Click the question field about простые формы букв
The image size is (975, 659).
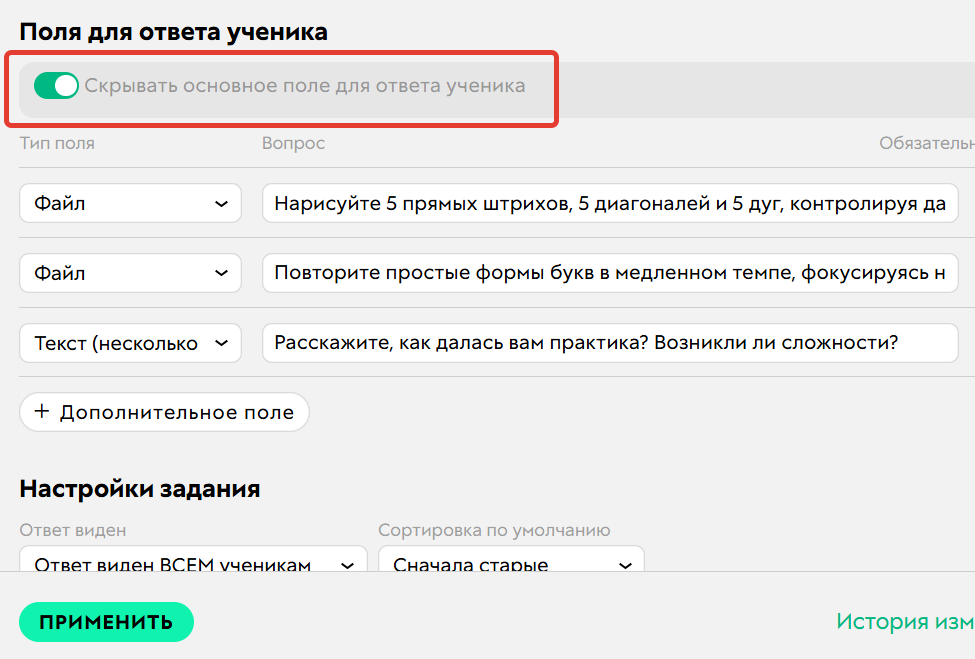tap(610, 272)
